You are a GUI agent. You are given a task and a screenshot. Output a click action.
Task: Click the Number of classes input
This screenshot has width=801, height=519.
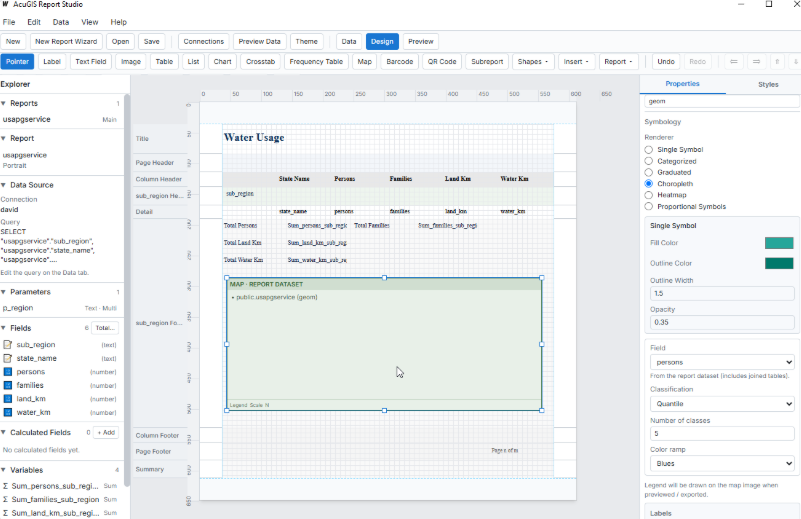pos(722,434)
